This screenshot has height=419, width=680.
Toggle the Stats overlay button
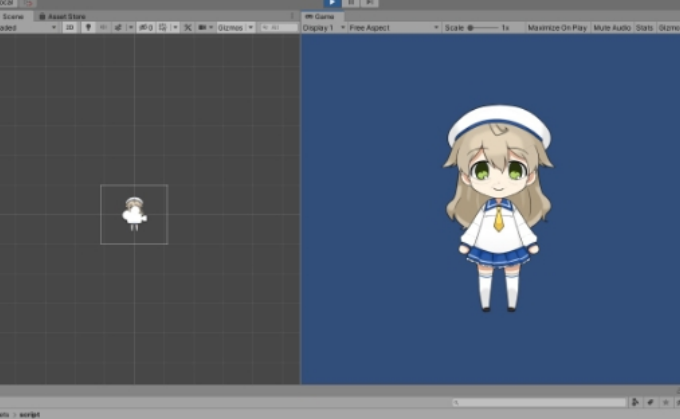(644, 28)
